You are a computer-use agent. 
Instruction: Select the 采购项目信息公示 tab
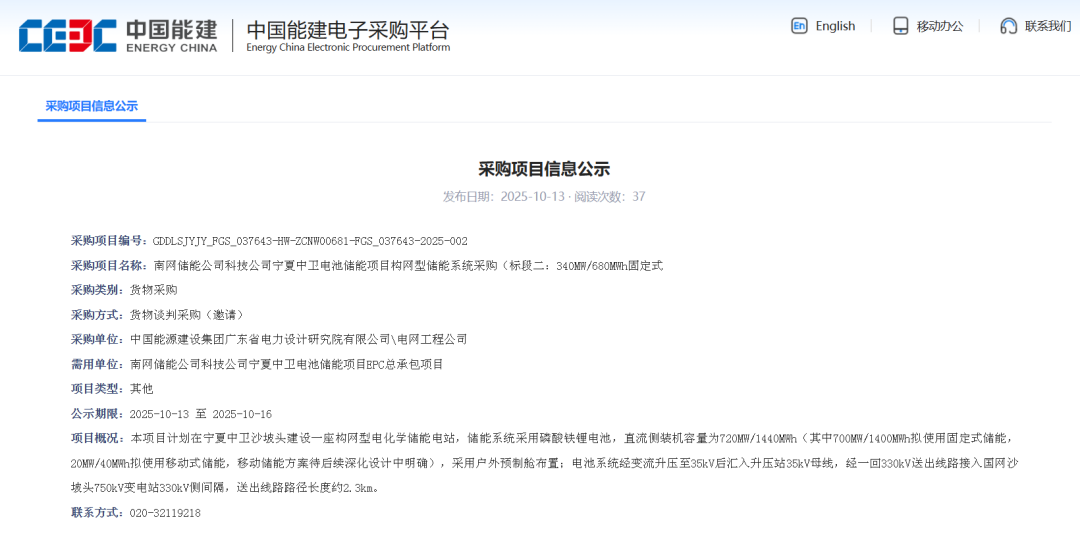(91, 106)
